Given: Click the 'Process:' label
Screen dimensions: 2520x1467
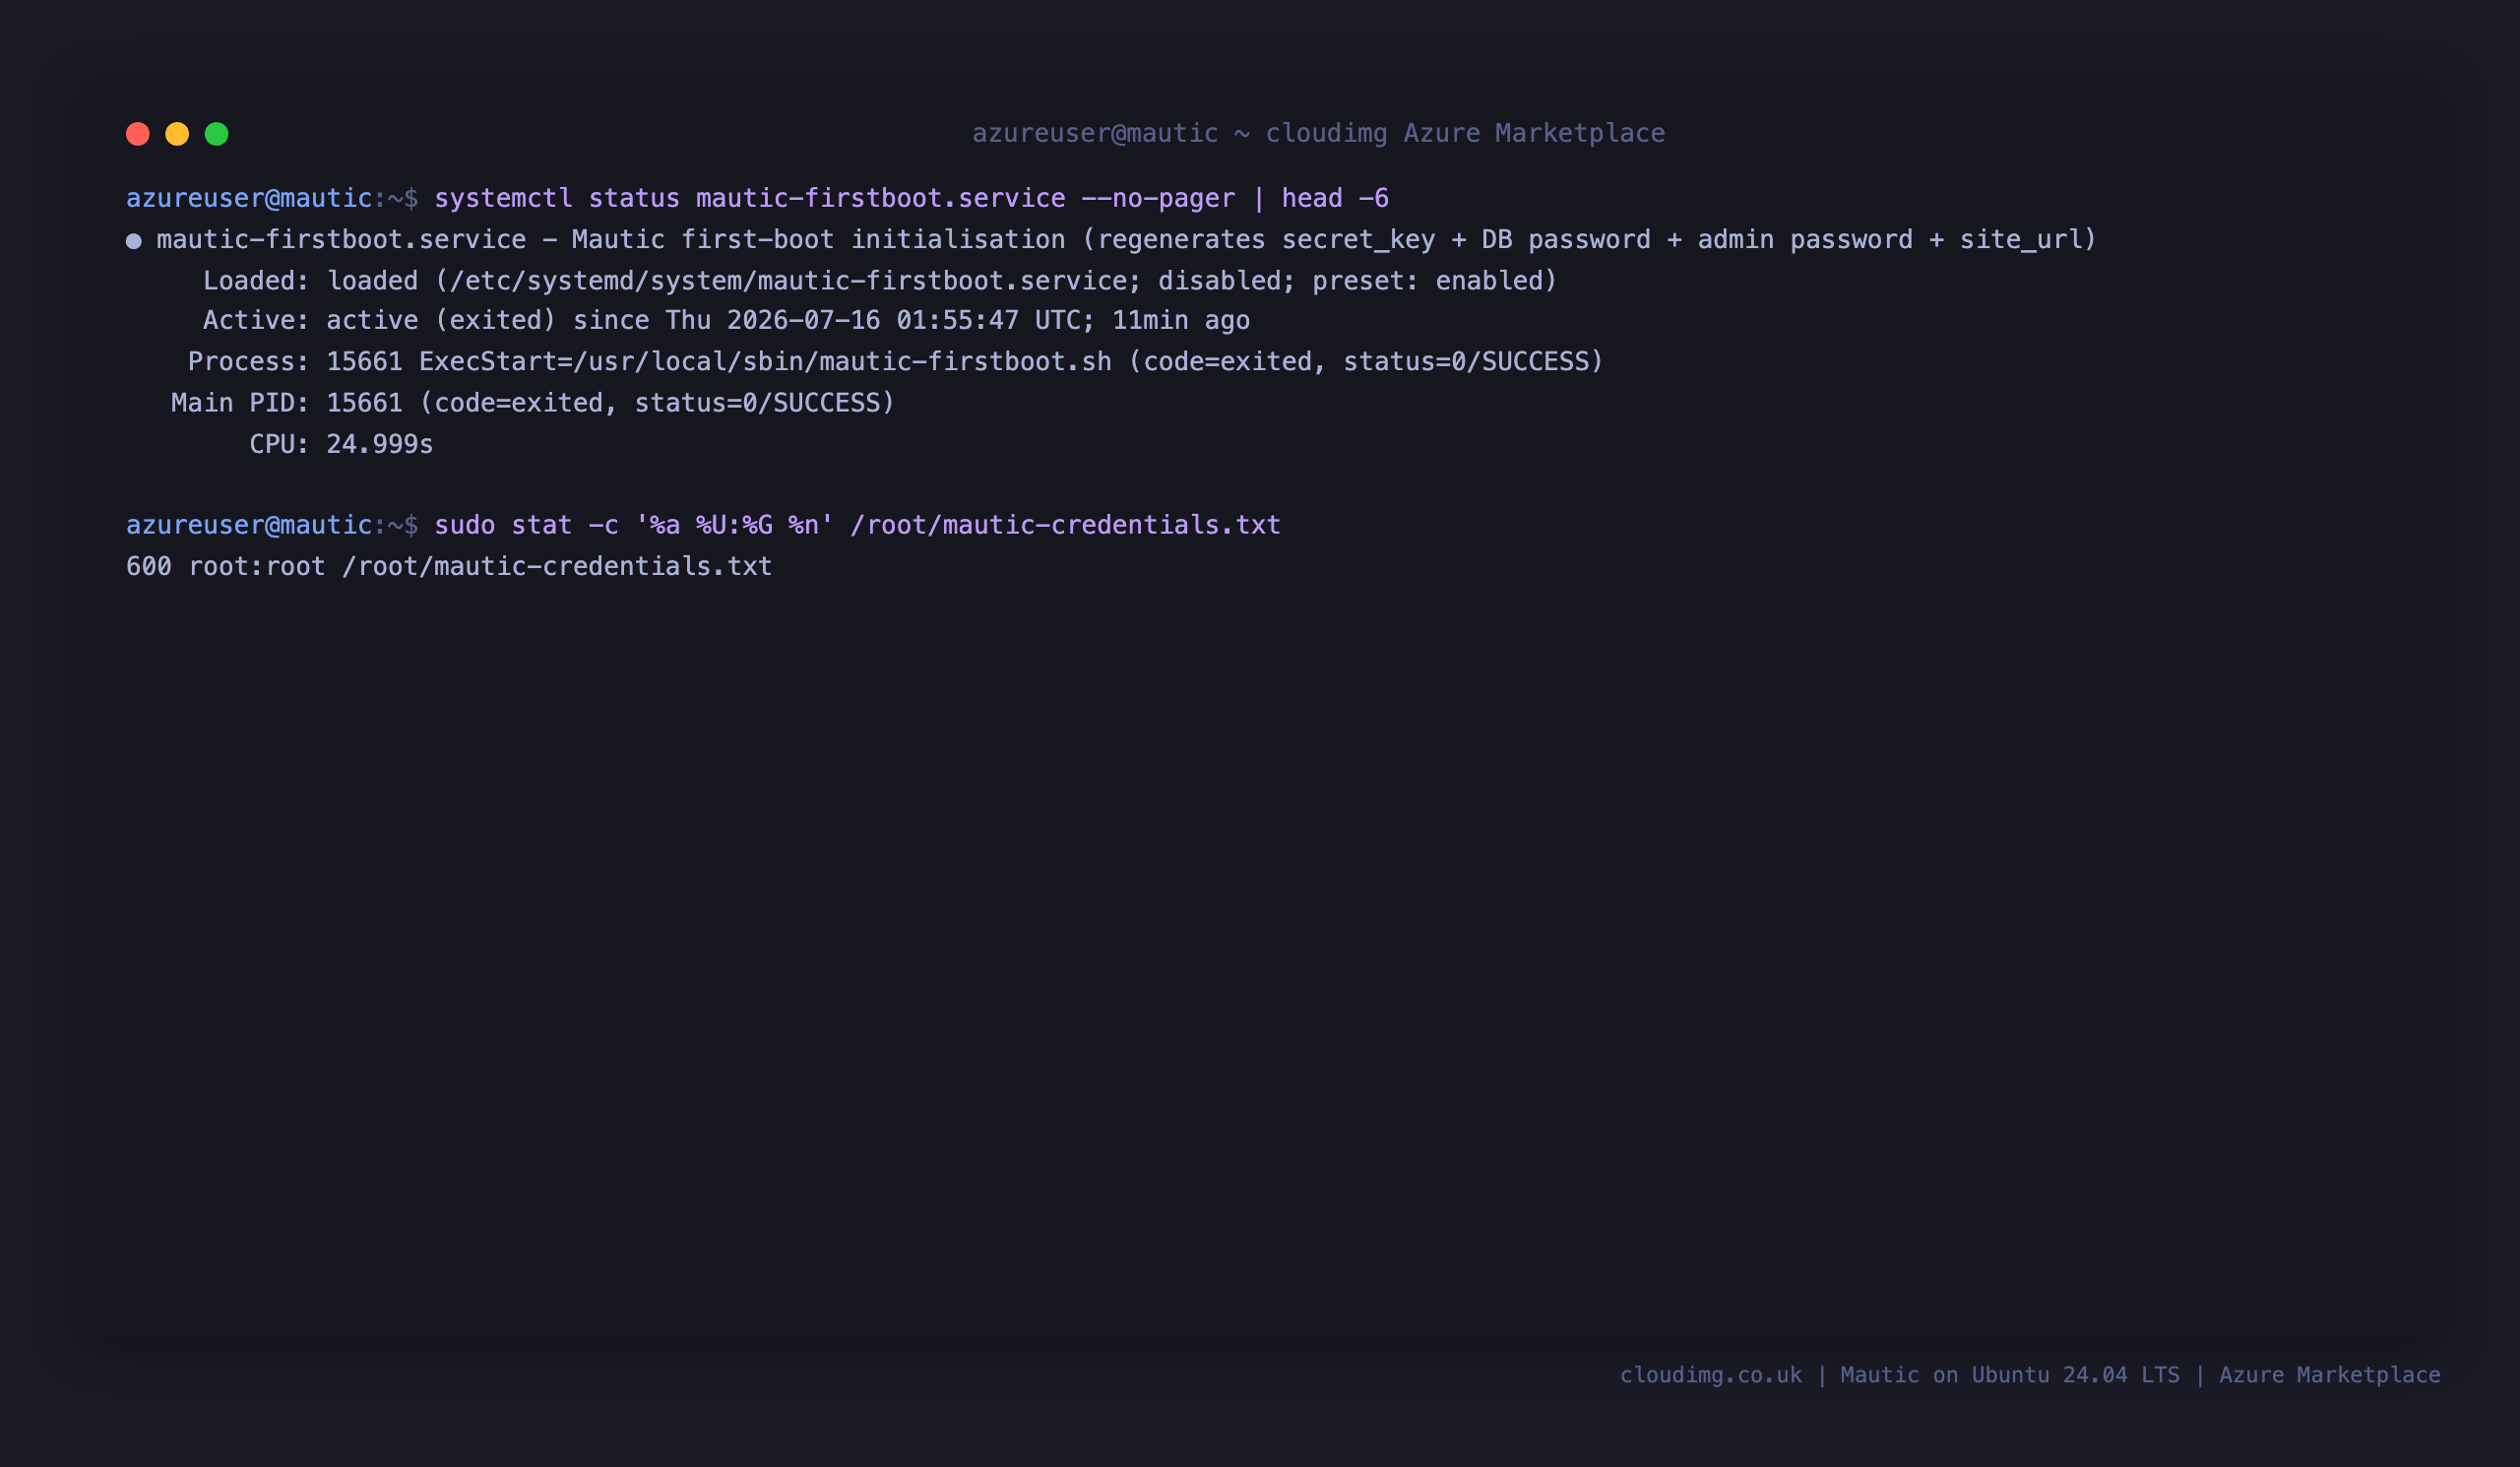Looking at the screenshot, I should [x=249, y=361].
